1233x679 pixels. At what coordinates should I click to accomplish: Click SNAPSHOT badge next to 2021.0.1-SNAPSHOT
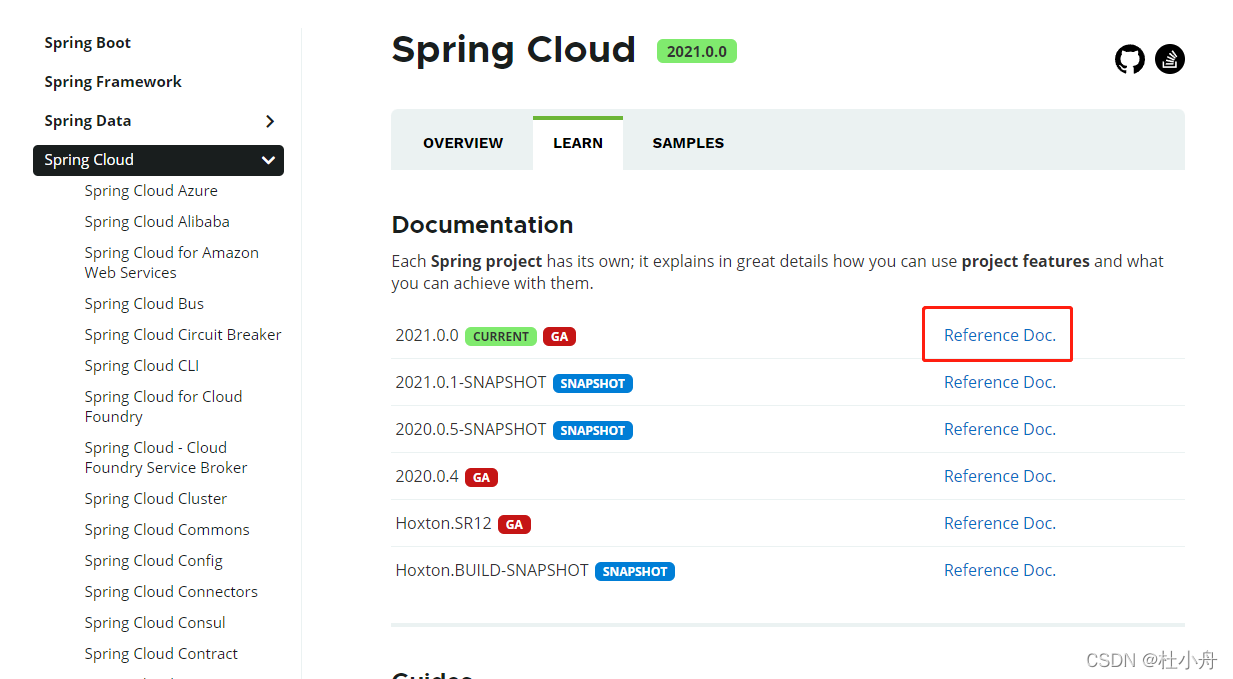[593, 383]
